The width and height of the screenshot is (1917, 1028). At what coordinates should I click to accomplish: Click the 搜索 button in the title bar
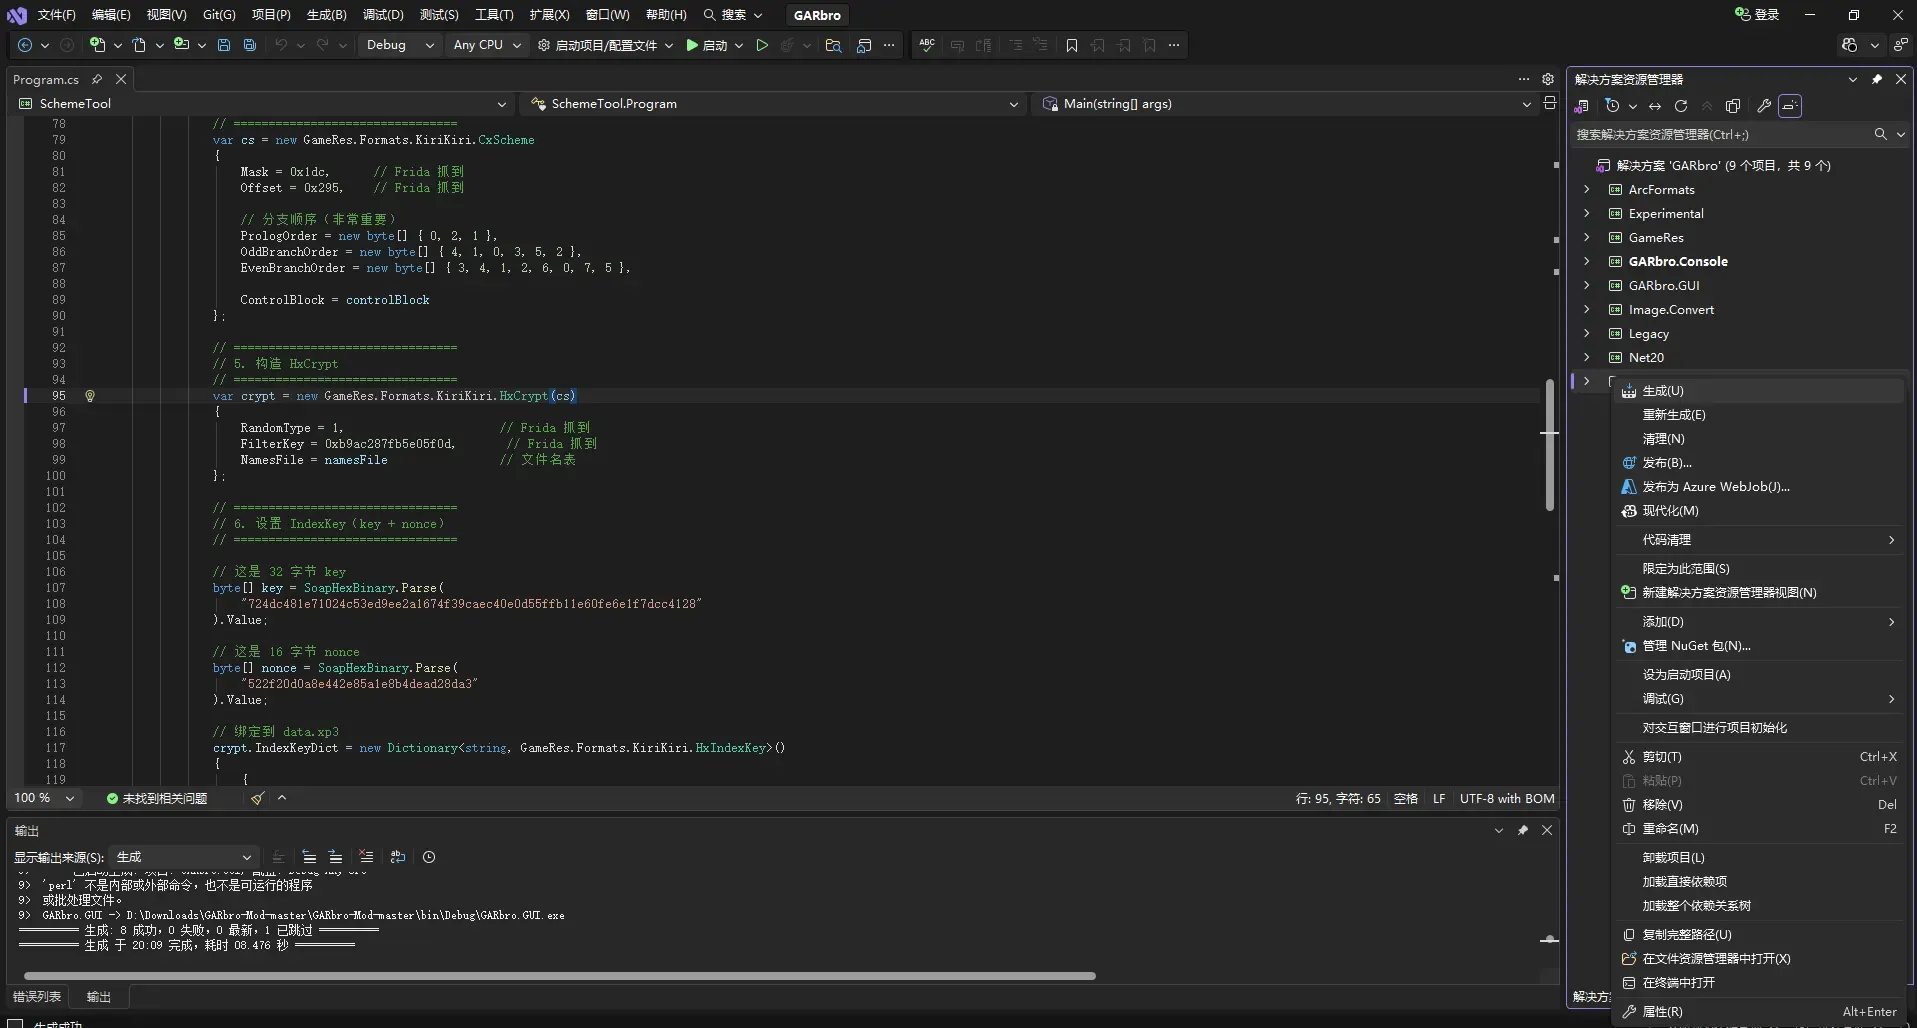coord(733,15)
